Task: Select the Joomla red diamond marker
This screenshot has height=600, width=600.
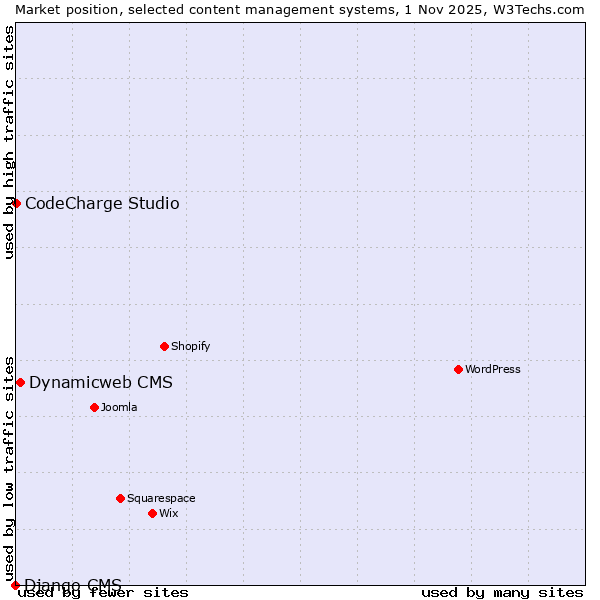Action: (x=94, y=407)
